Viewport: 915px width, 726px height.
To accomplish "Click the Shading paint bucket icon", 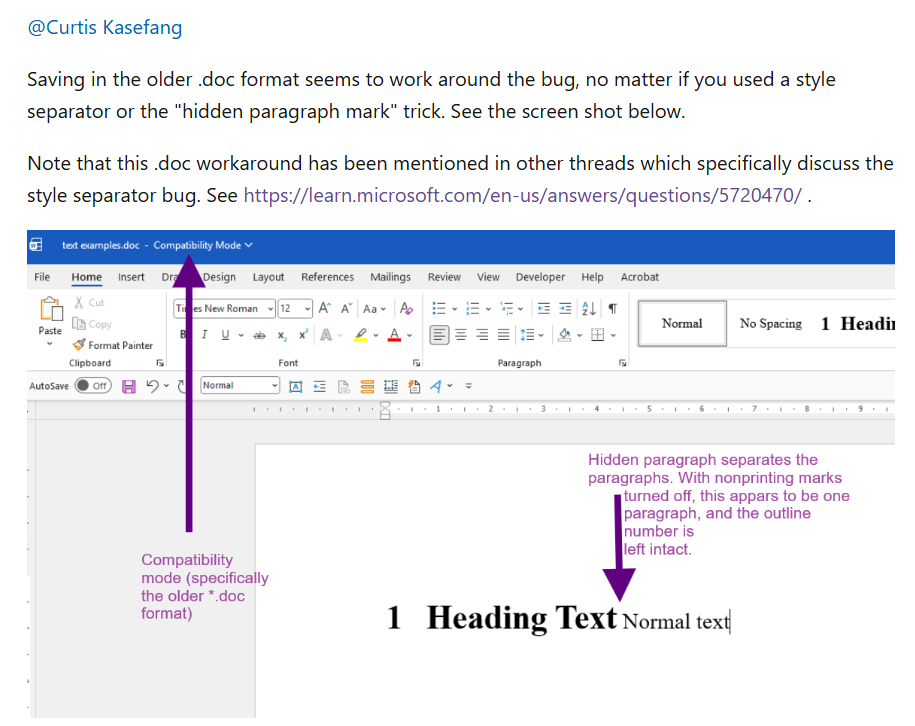I will (564, 335).
